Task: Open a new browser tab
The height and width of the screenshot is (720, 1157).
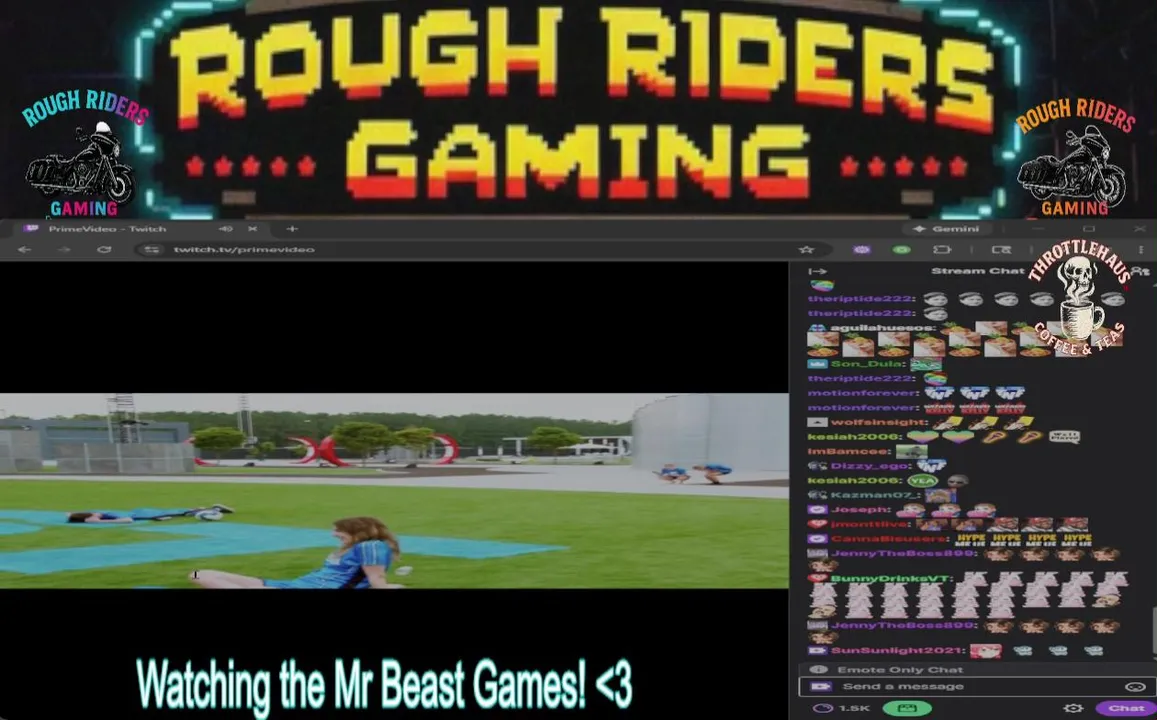Action: [x=291, y=229]
